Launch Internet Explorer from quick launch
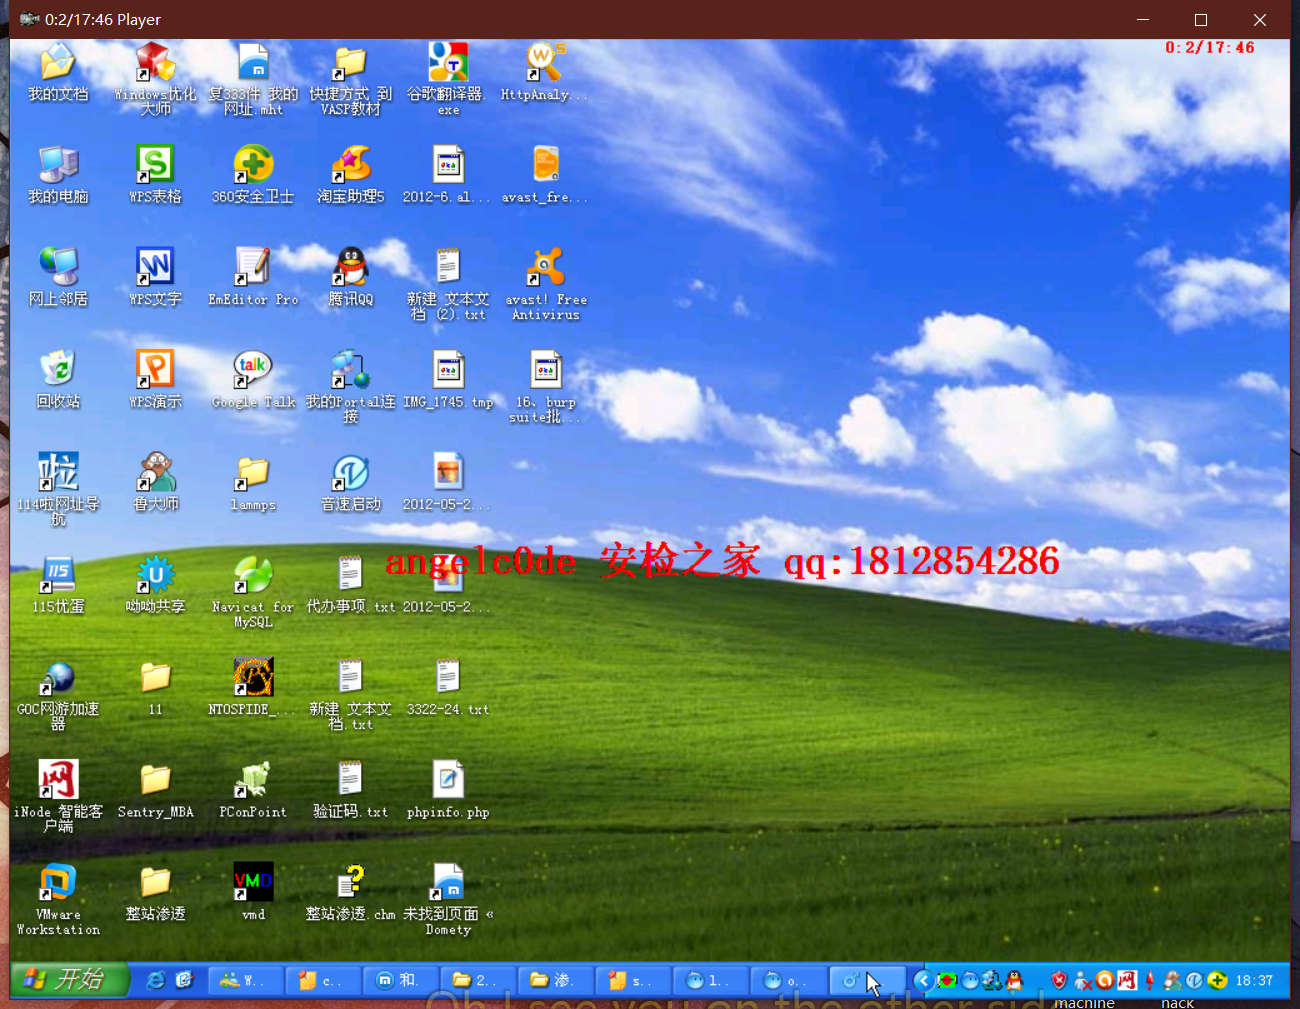The height and width of the screenshot is (1009, 1300). coord(155,980)
